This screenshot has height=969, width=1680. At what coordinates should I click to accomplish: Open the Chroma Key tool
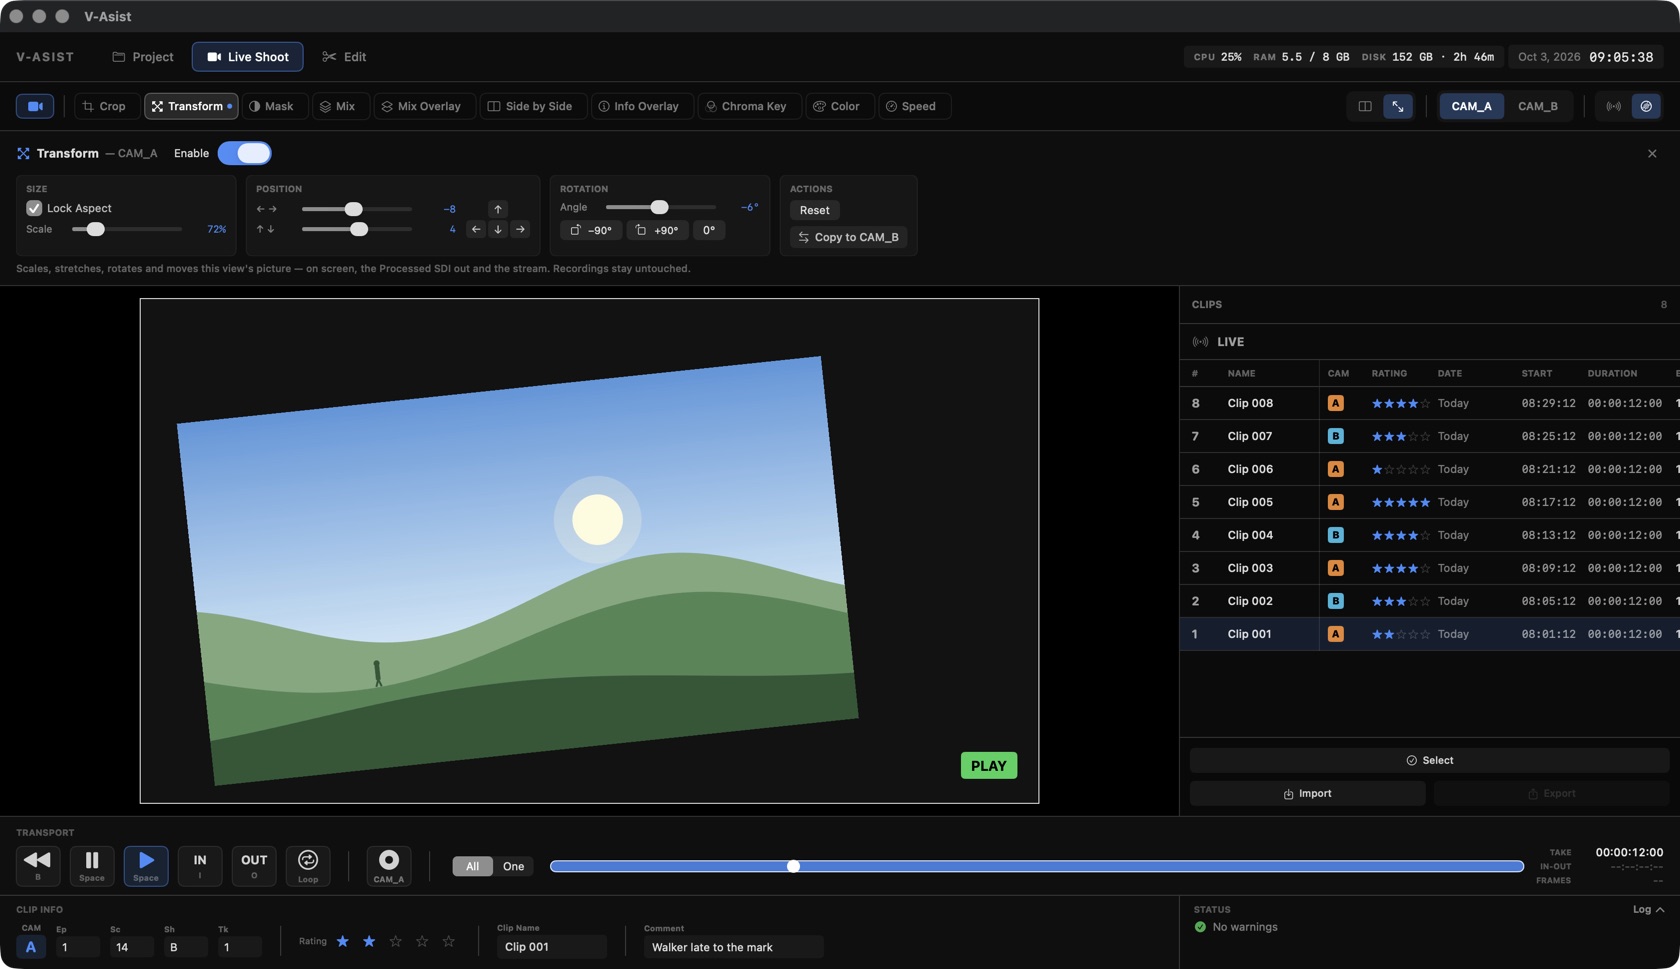coord(745,106)
